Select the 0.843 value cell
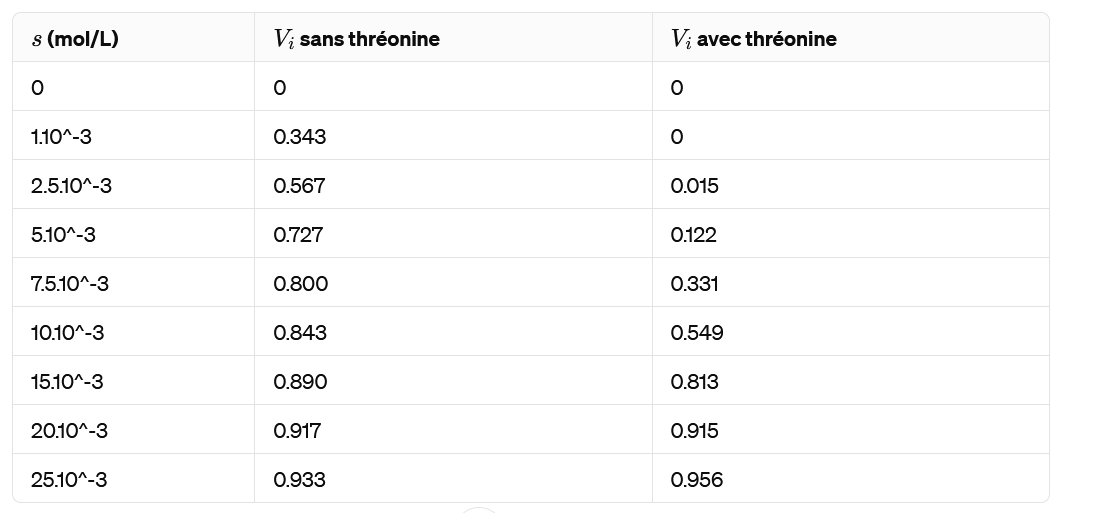 (300, 333)
